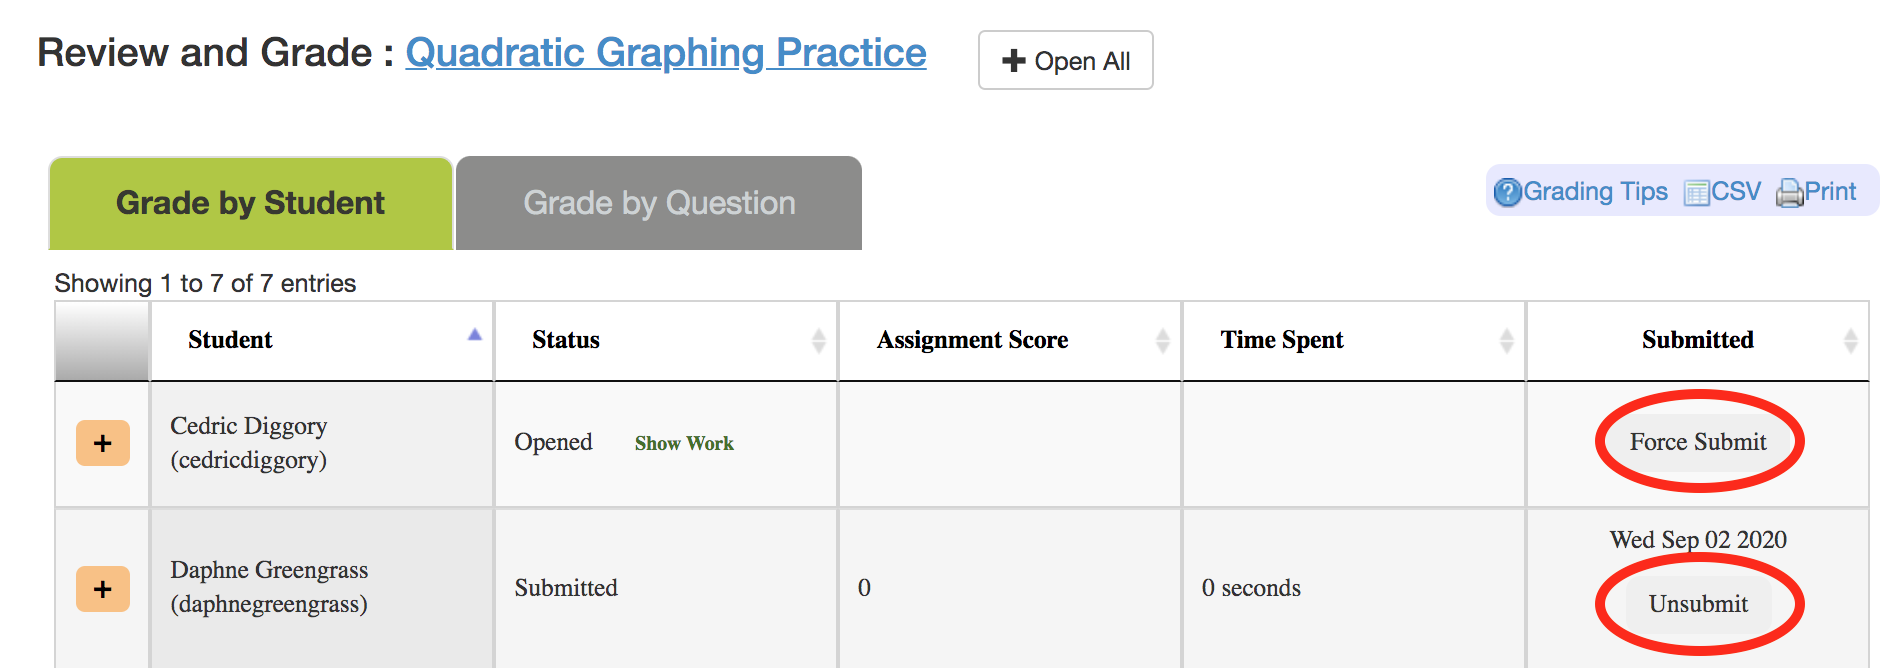Click the plus icon in Open All
The width and height of the screenshot is (1892, 668).
point(1014,61)
